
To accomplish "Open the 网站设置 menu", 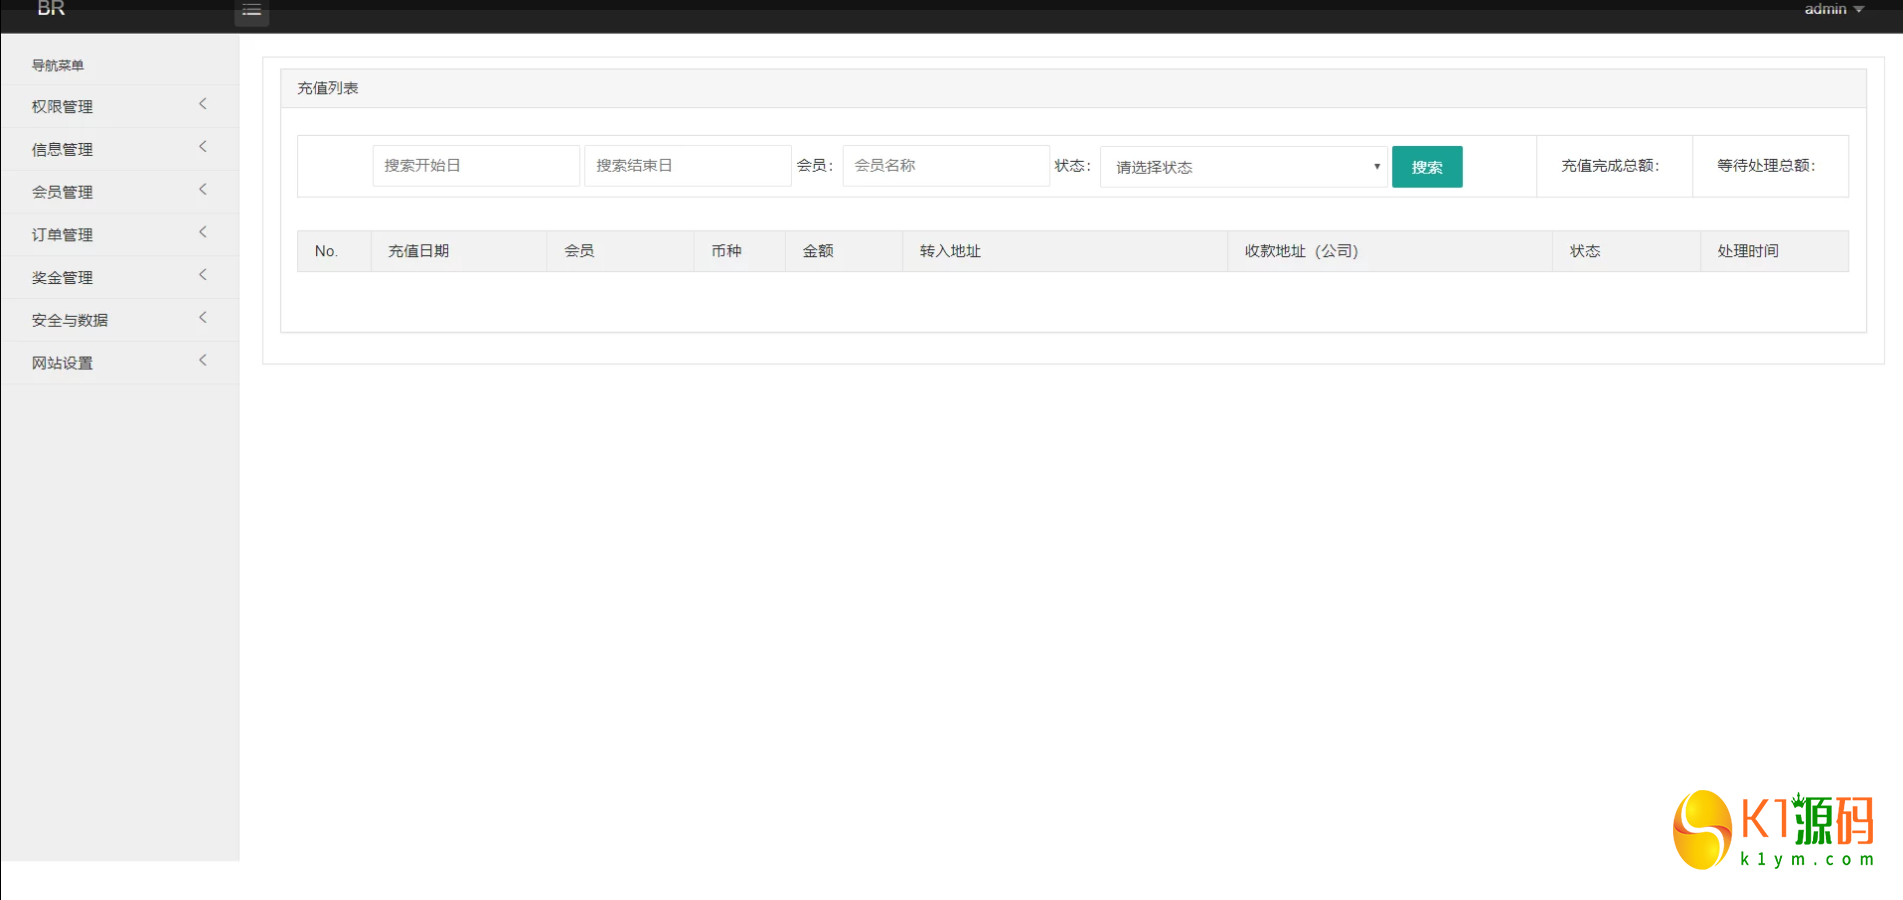I will click(x=120, y=363).
